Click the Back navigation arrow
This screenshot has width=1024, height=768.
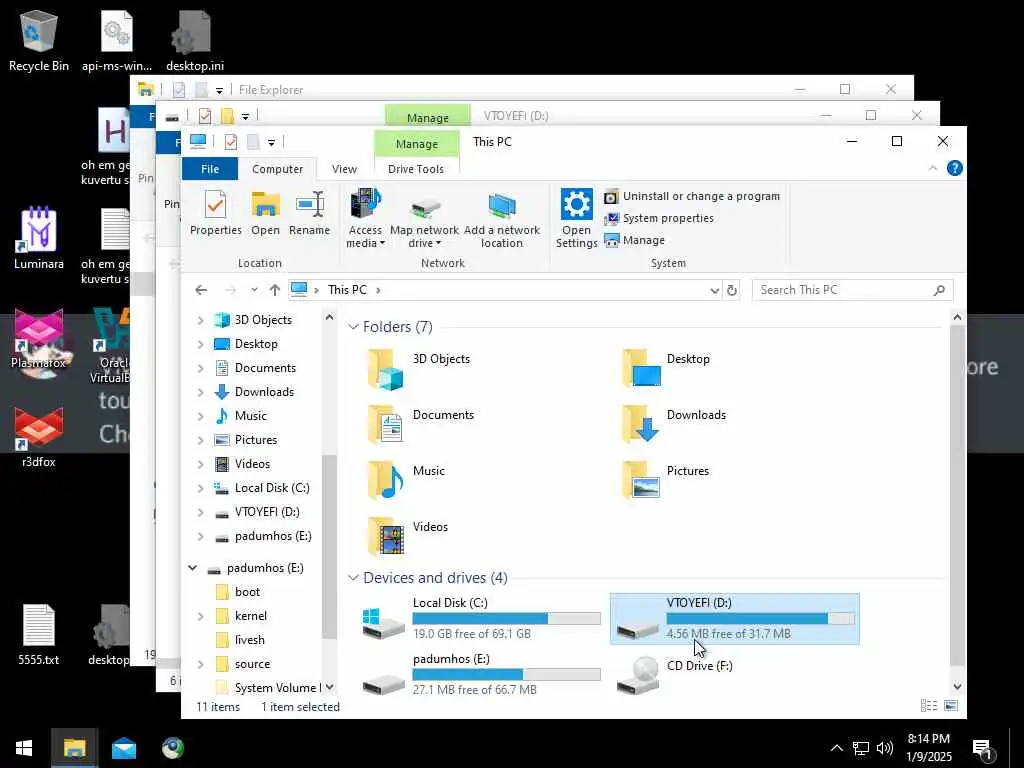click(201, 290)
